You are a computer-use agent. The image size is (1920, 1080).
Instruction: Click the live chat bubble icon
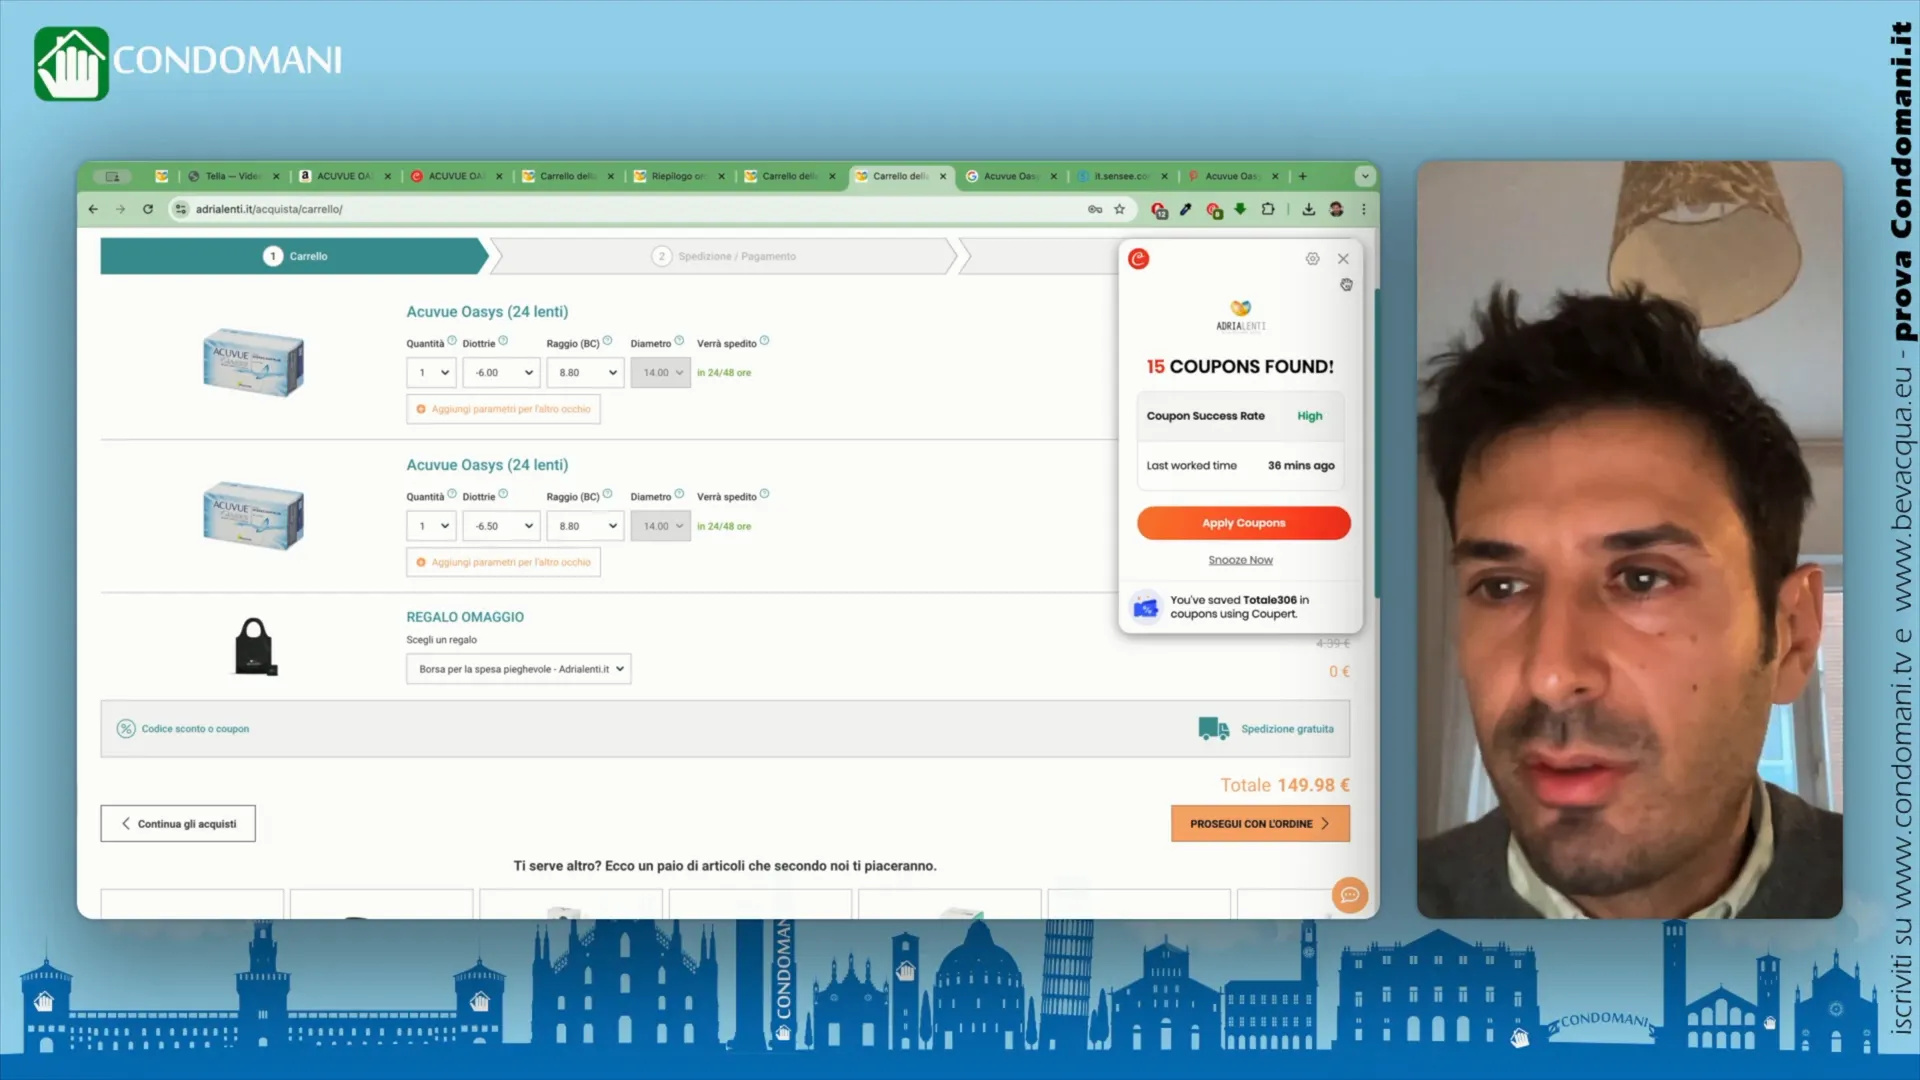1350,894
